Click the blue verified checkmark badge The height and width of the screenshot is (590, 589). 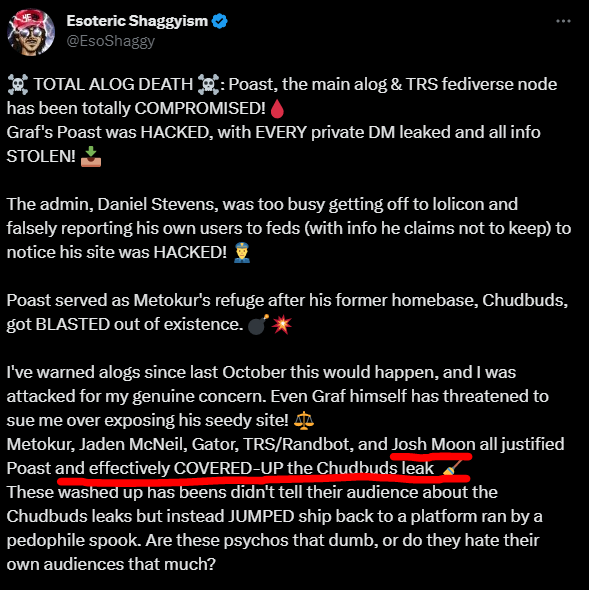pos(220,21)
